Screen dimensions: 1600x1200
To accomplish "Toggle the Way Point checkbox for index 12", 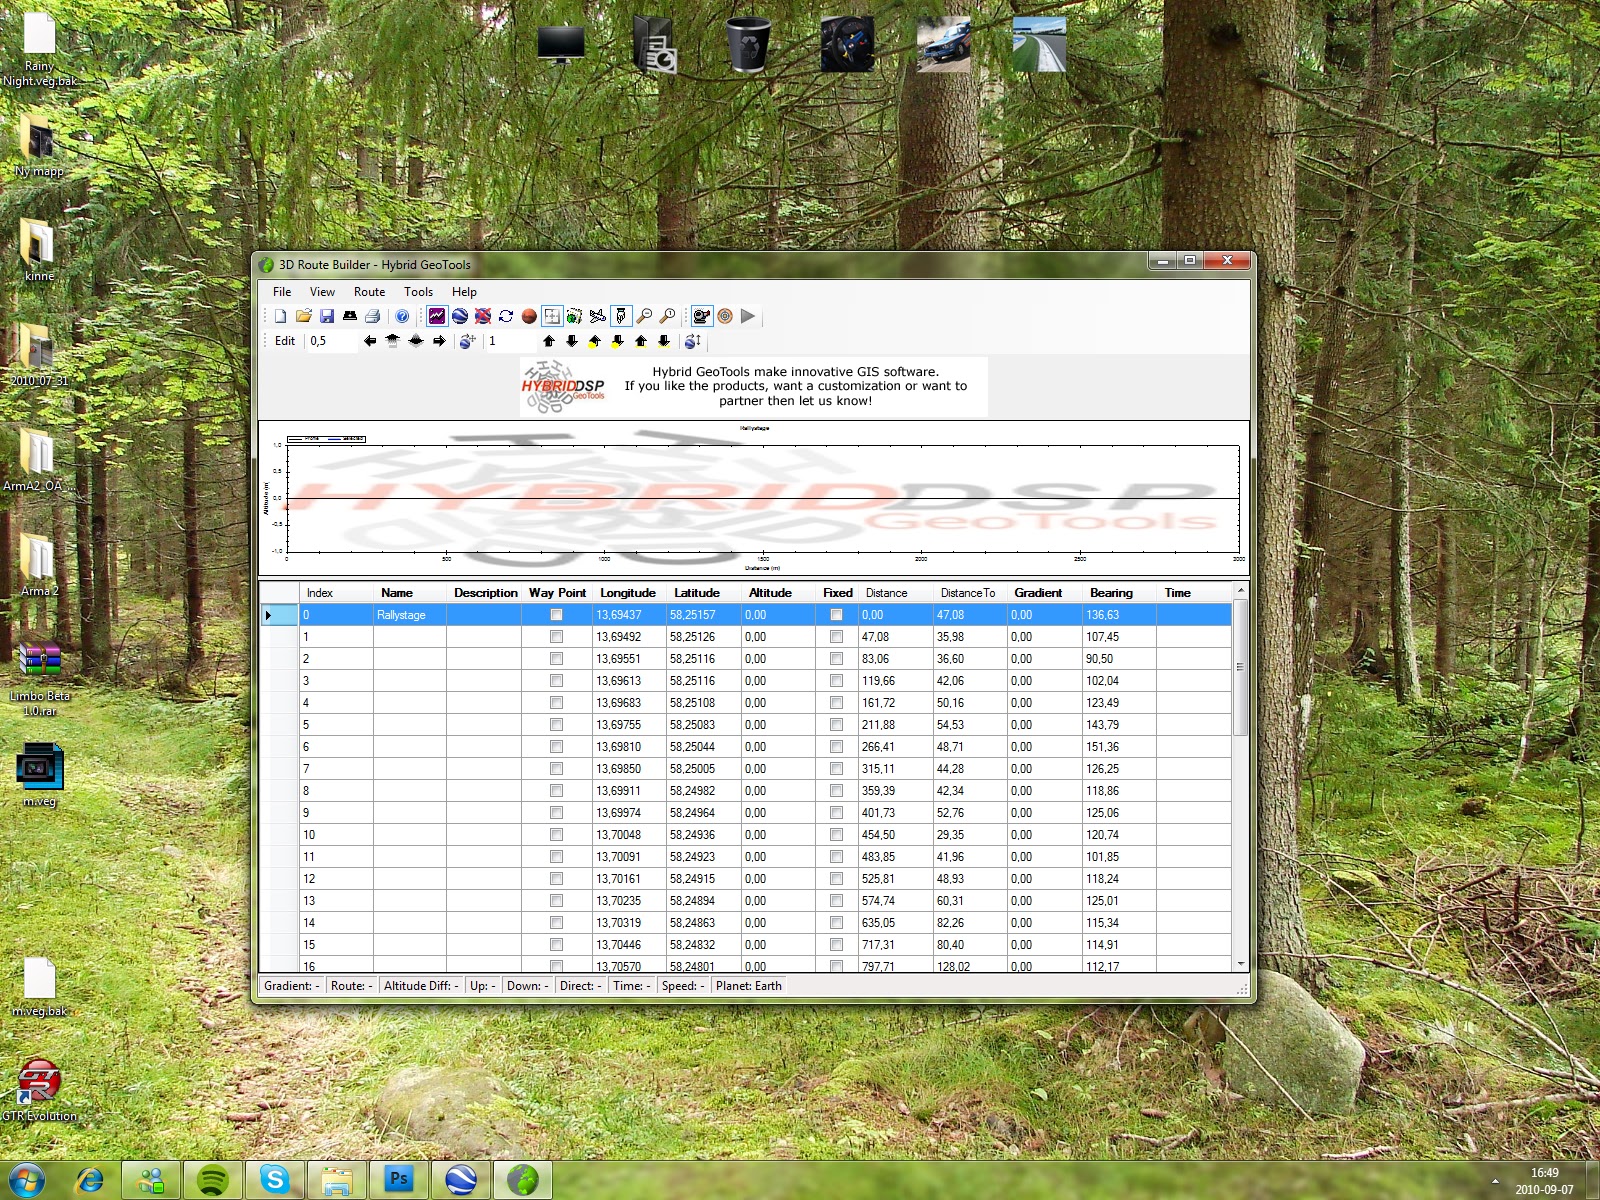I will pyautogui.click(x=556, y=879).
